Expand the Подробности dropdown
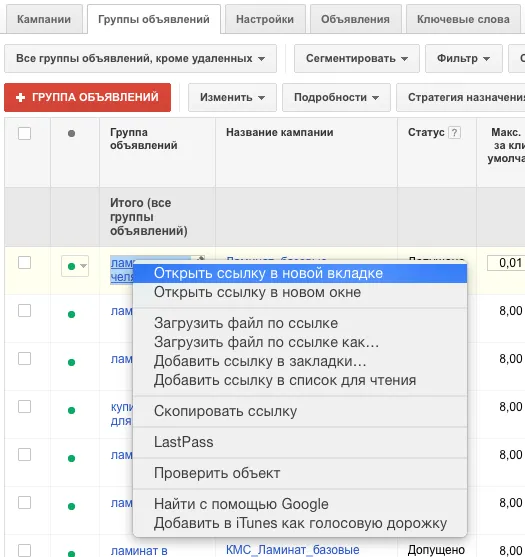The width and height of the screenshot is (525, 557). point(336,97)
